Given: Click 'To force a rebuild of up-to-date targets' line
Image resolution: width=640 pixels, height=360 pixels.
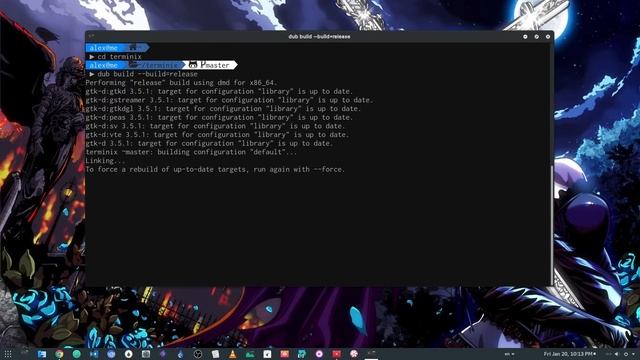Looking at the screenshot, I should coord(215,169).
